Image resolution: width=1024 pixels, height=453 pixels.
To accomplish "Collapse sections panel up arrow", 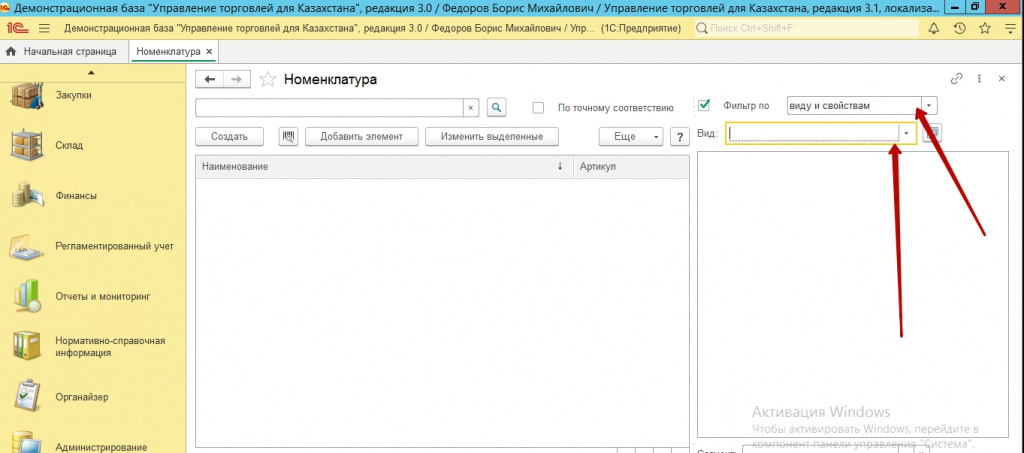I will click(x=91, y=72).
